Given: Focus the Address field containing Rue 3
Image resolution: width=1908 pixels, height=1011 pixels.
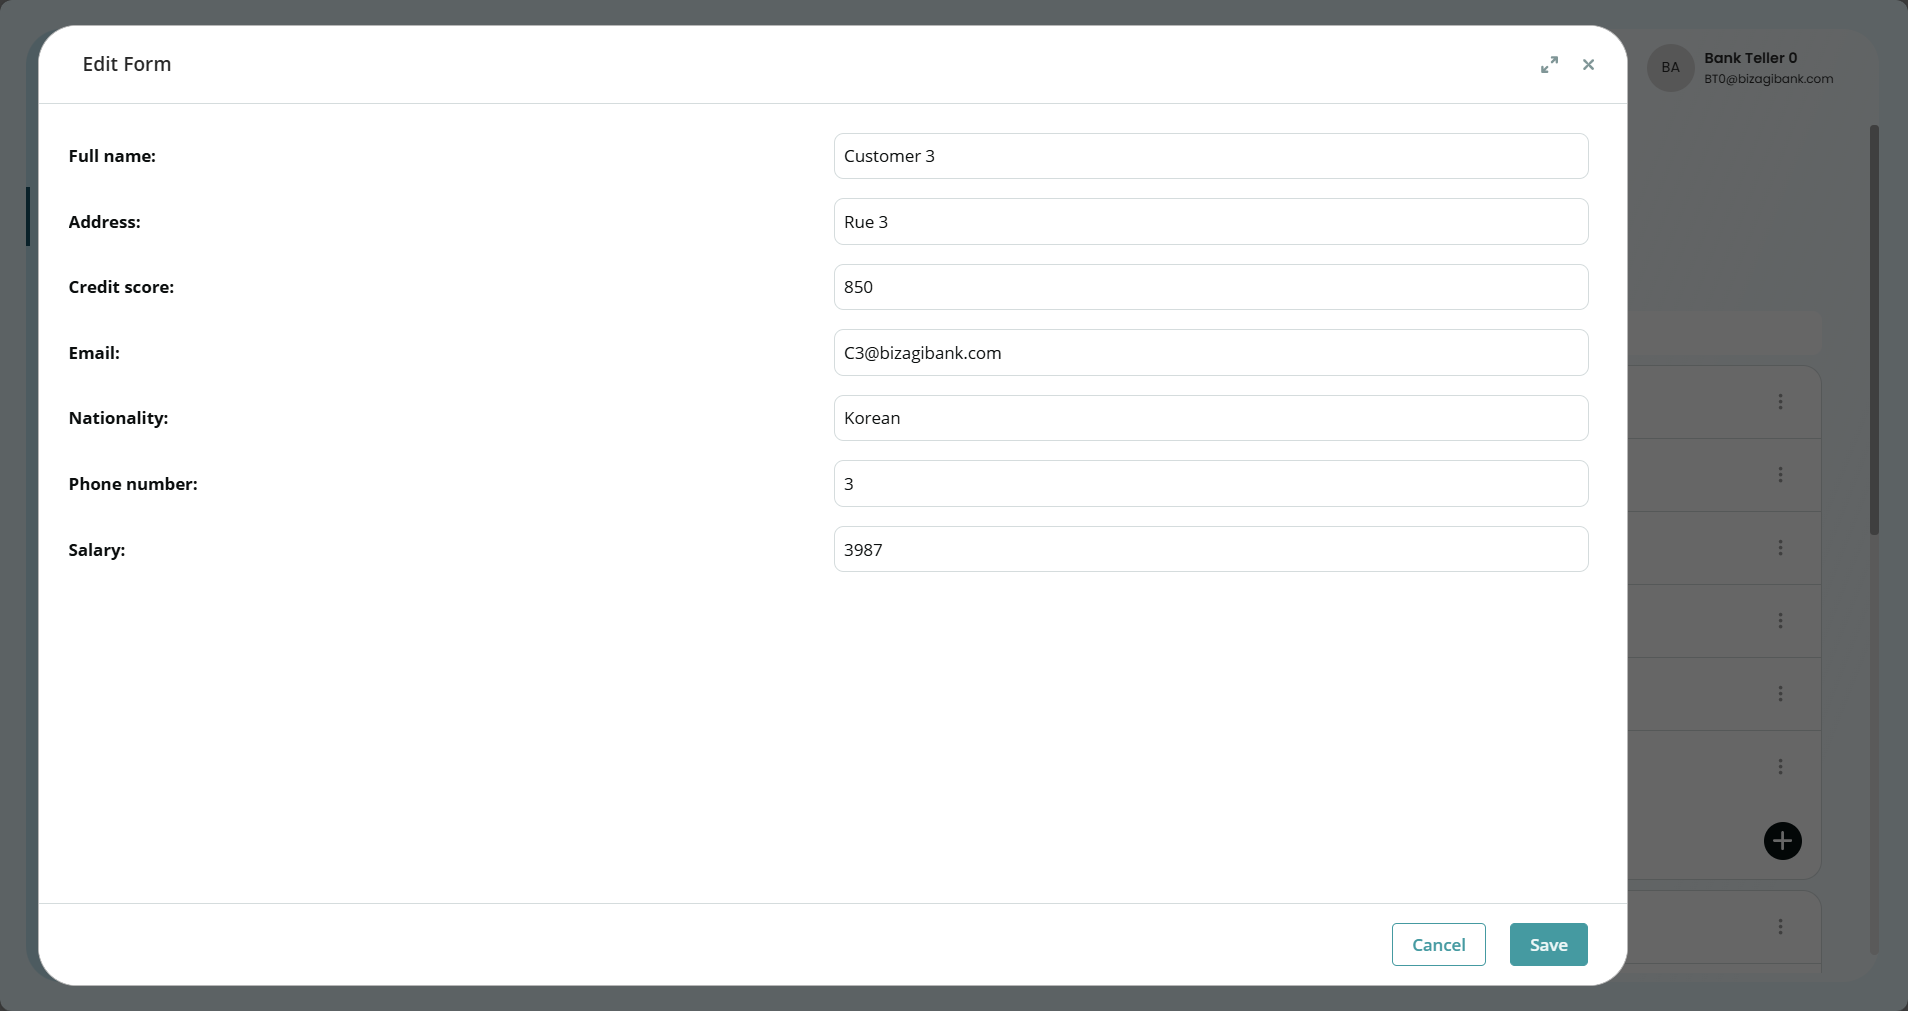Looking at the screenshot, I should 1211,222.
